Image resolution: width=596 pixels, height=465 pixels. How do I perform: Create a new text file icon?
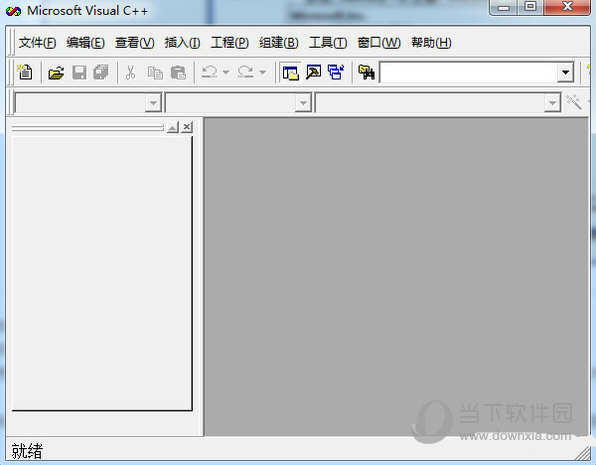[25, 72]
